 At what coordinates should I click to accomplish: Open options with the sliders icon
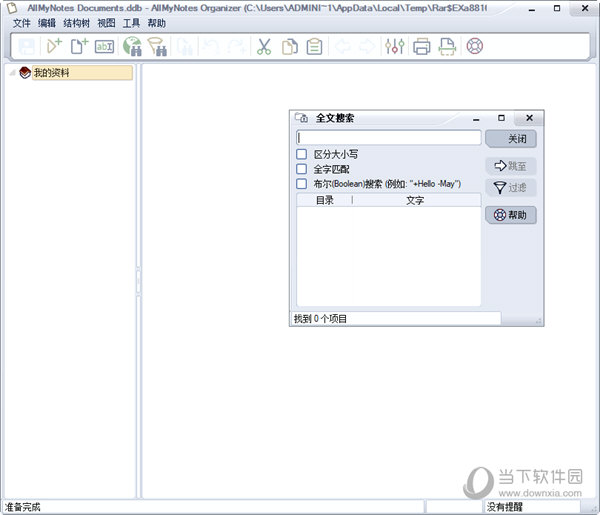[x=395, y=47]
